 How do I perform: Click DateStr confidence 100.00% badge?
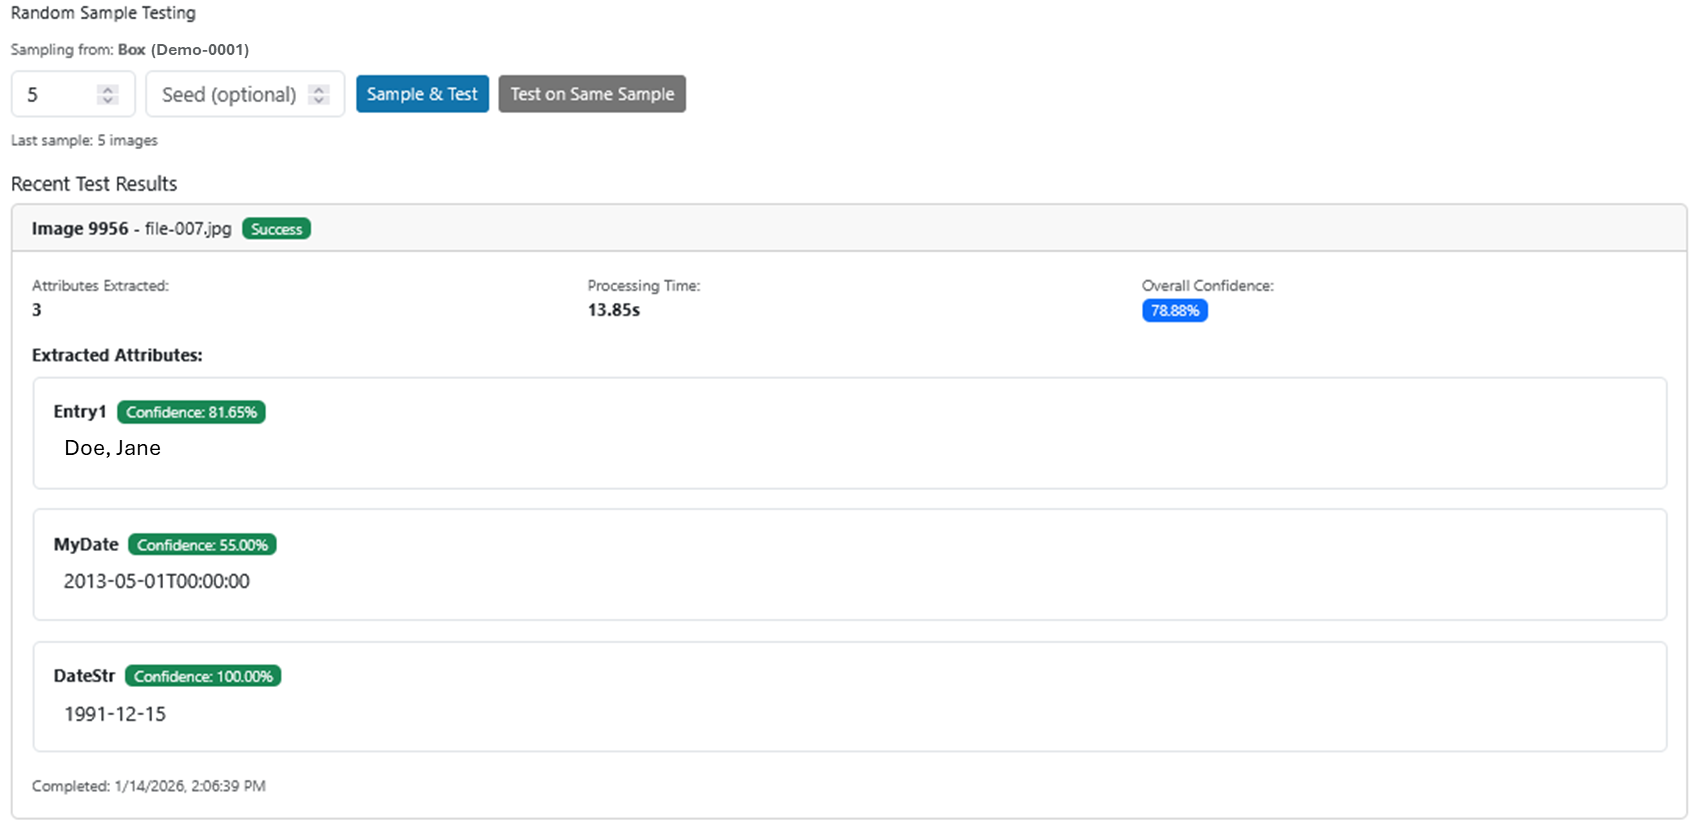coord(203,677)
